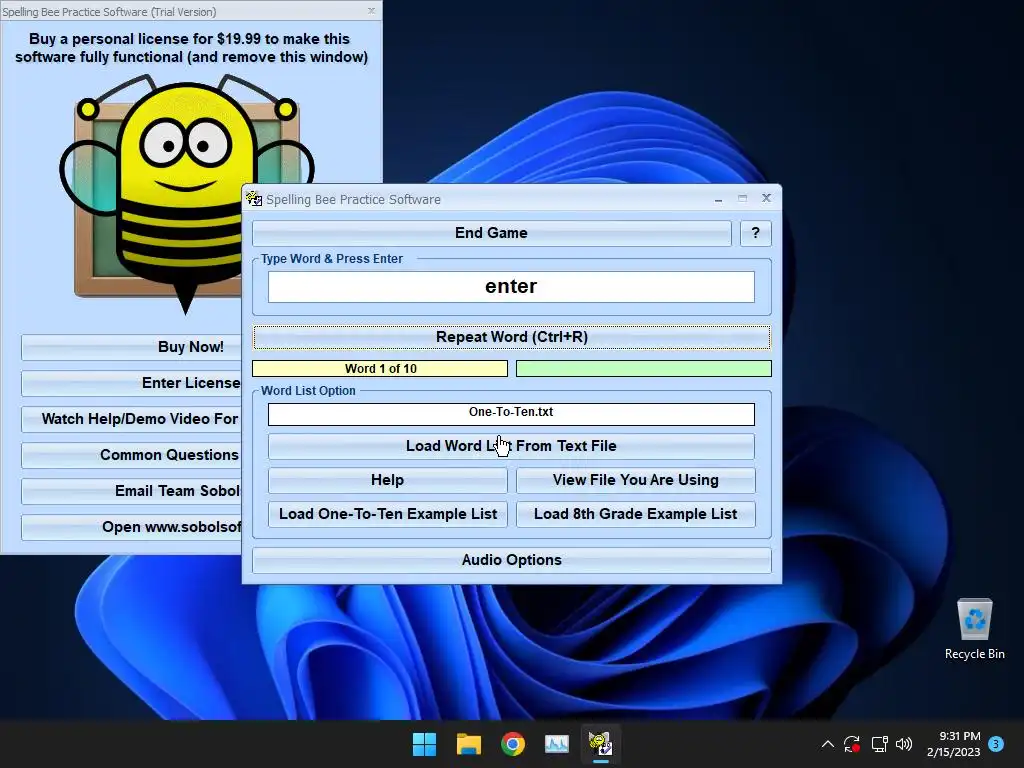The height and width of the screenshot is (768, 1024).
Task: Open Common Questions in trial window
Action: click(132, 455)
